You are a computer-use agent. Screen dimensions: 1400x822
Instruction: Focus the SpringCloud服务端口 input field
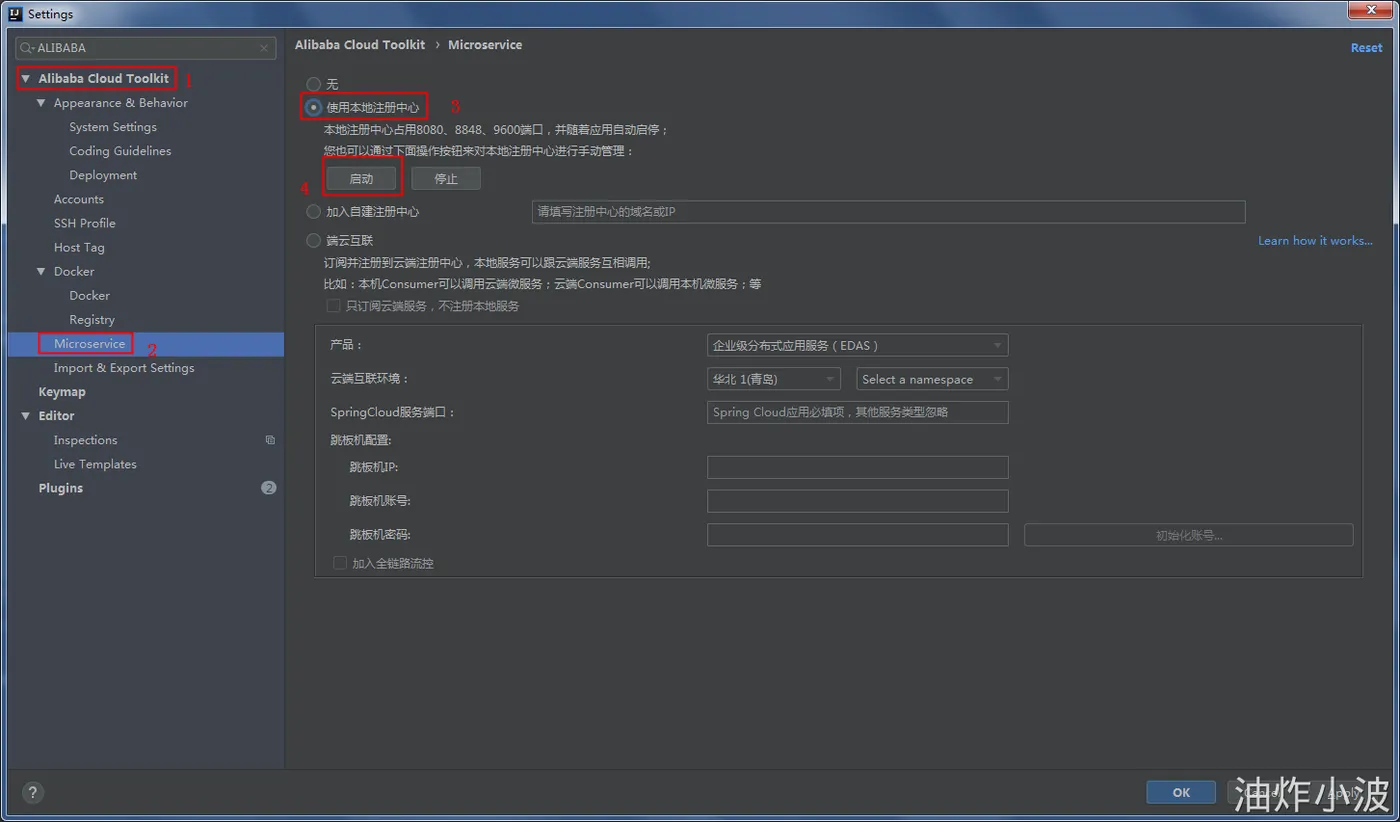(857, 412)
